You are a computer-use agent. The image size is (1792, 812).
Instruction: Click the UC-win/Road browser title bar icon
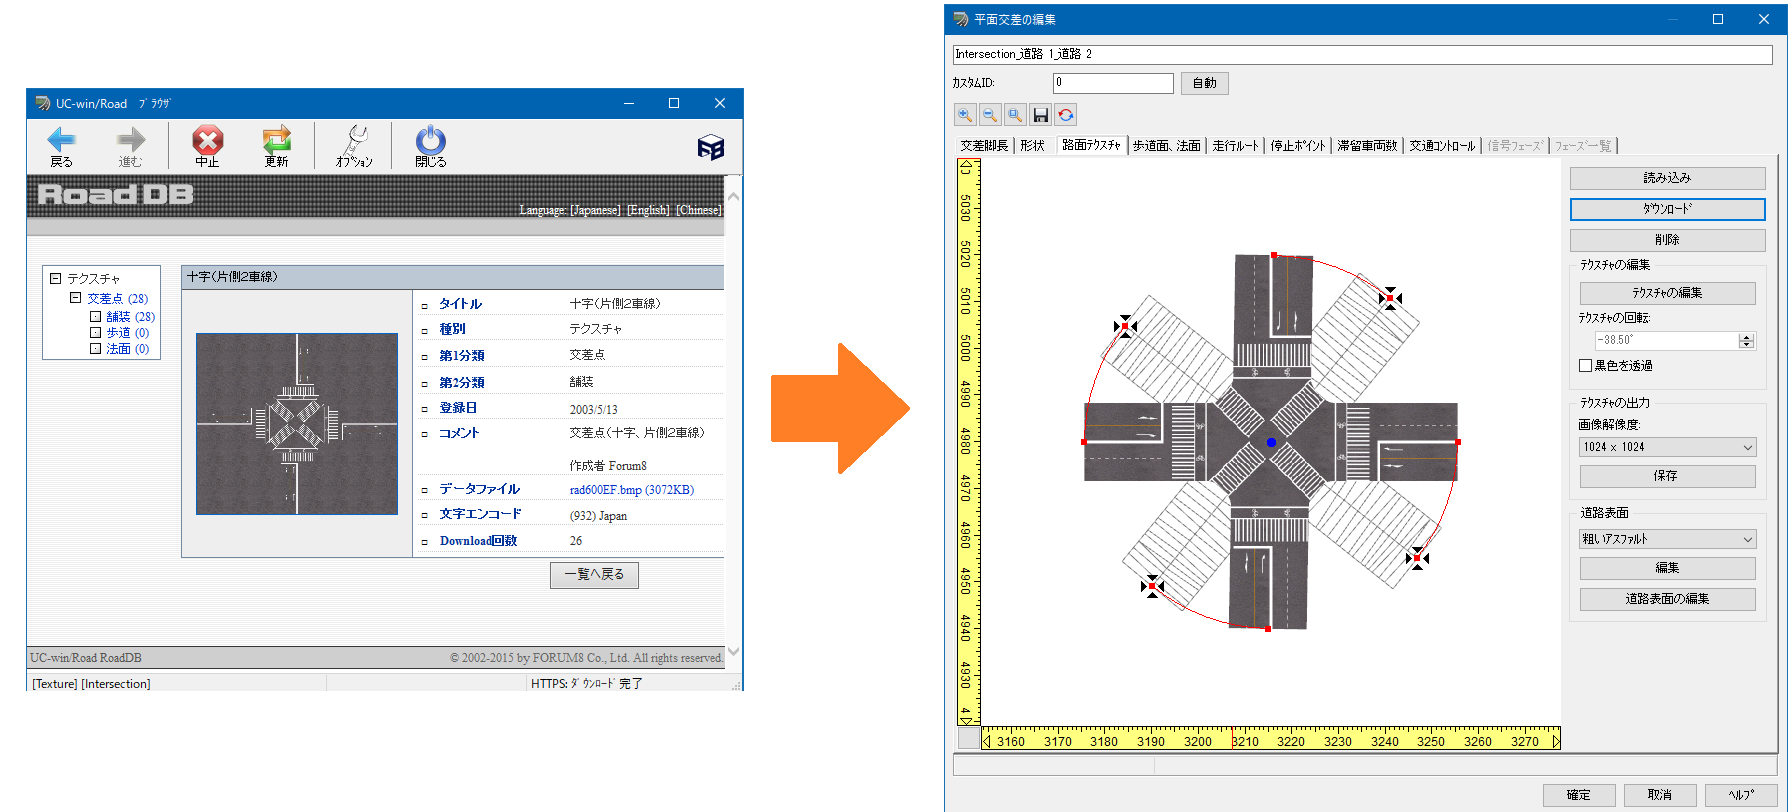[x=42, y=103]
